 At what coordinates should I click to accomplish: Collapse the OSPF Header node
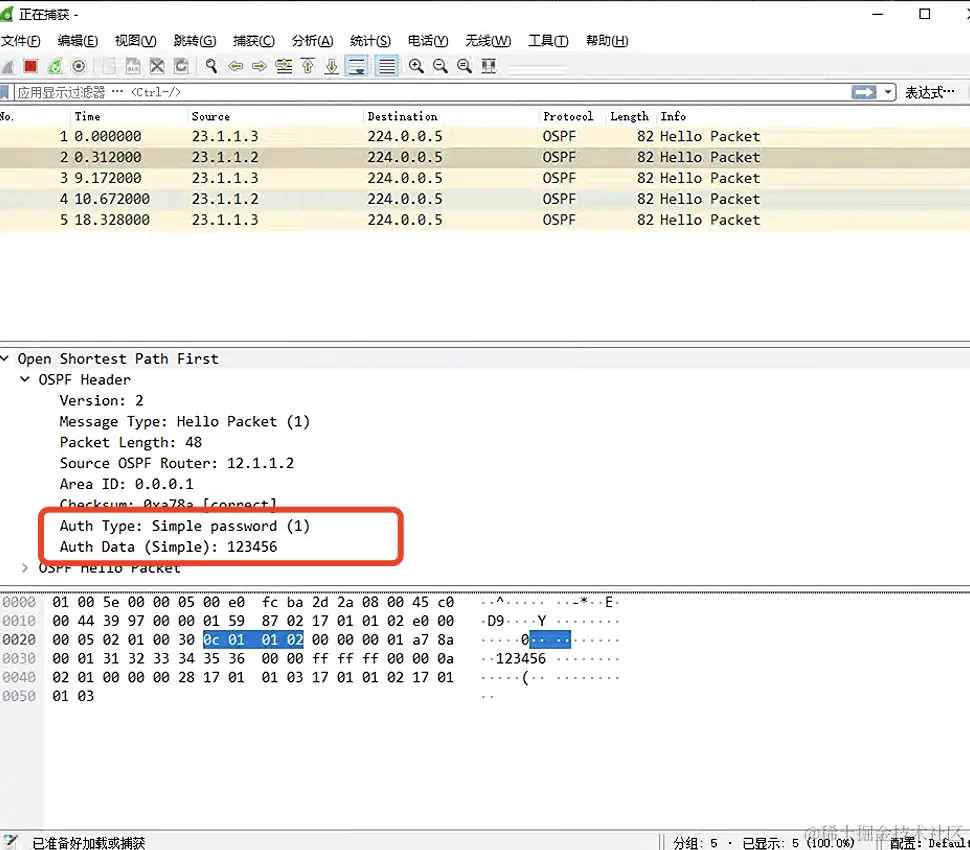click(x=25, y=379)
